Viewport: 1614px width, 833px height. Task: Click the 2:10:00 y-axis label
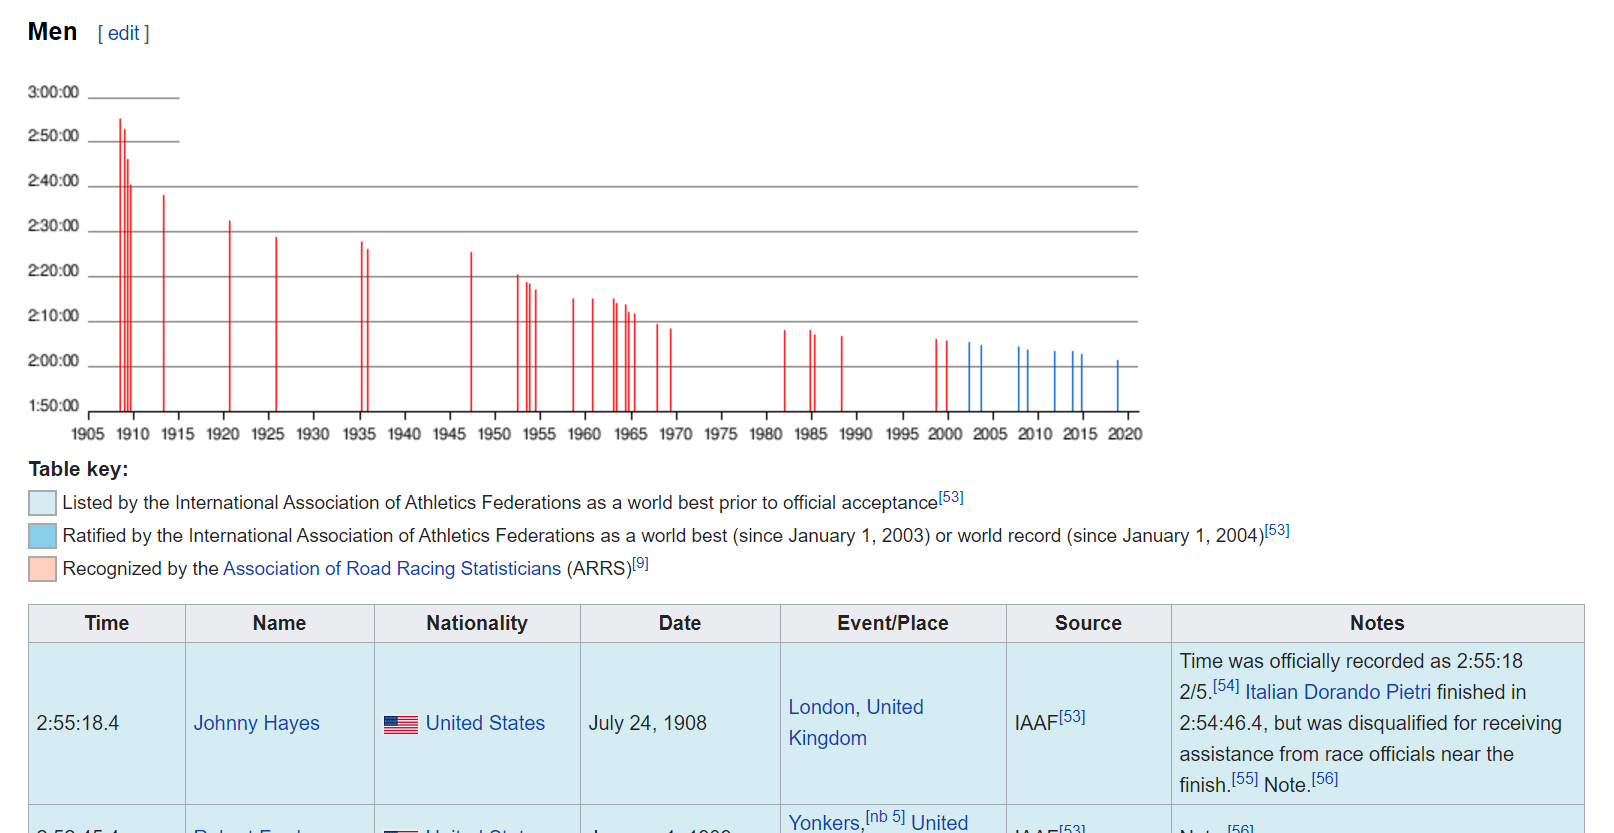(x=53, y=316)
